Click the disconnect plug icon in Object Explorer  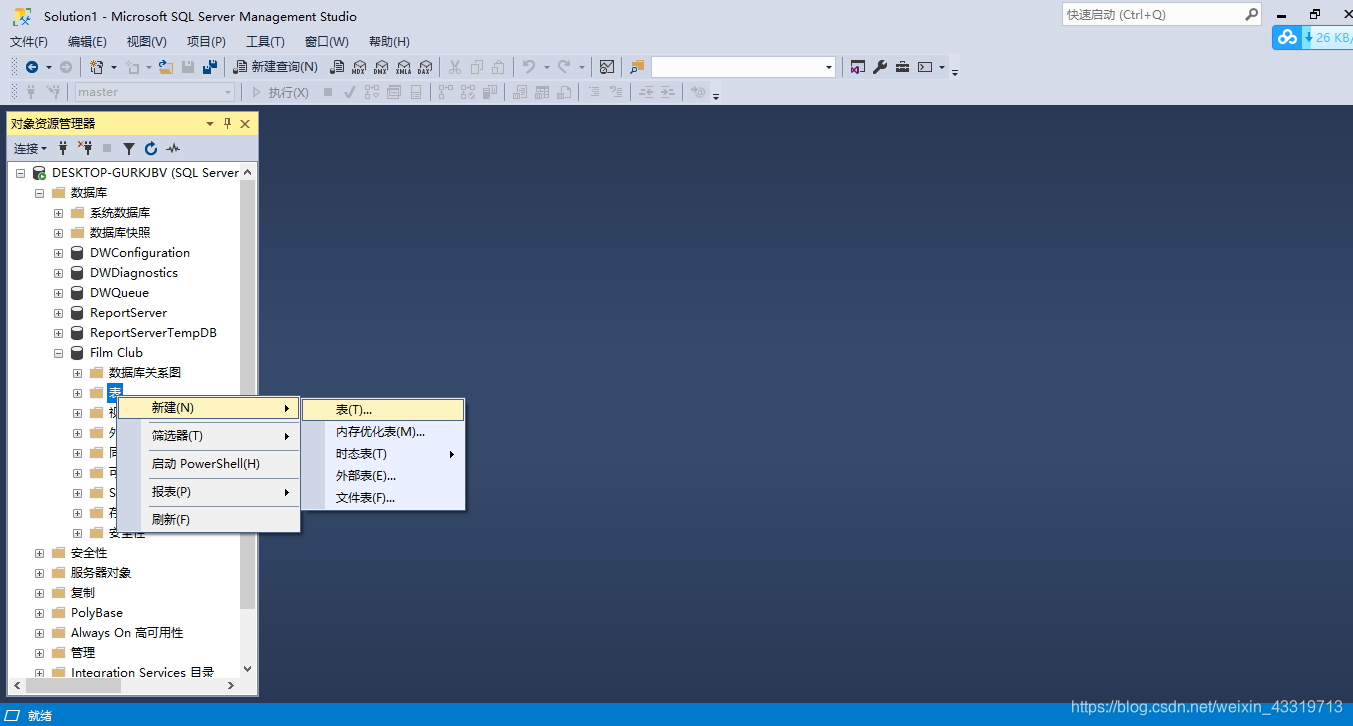pyautogui.click(x=85, y=148)
